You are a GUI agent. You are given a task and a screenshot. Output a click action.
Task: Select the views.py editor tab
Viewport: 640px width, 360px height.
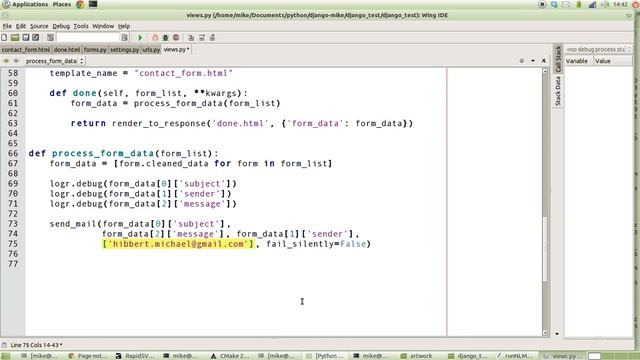[176, 49]
